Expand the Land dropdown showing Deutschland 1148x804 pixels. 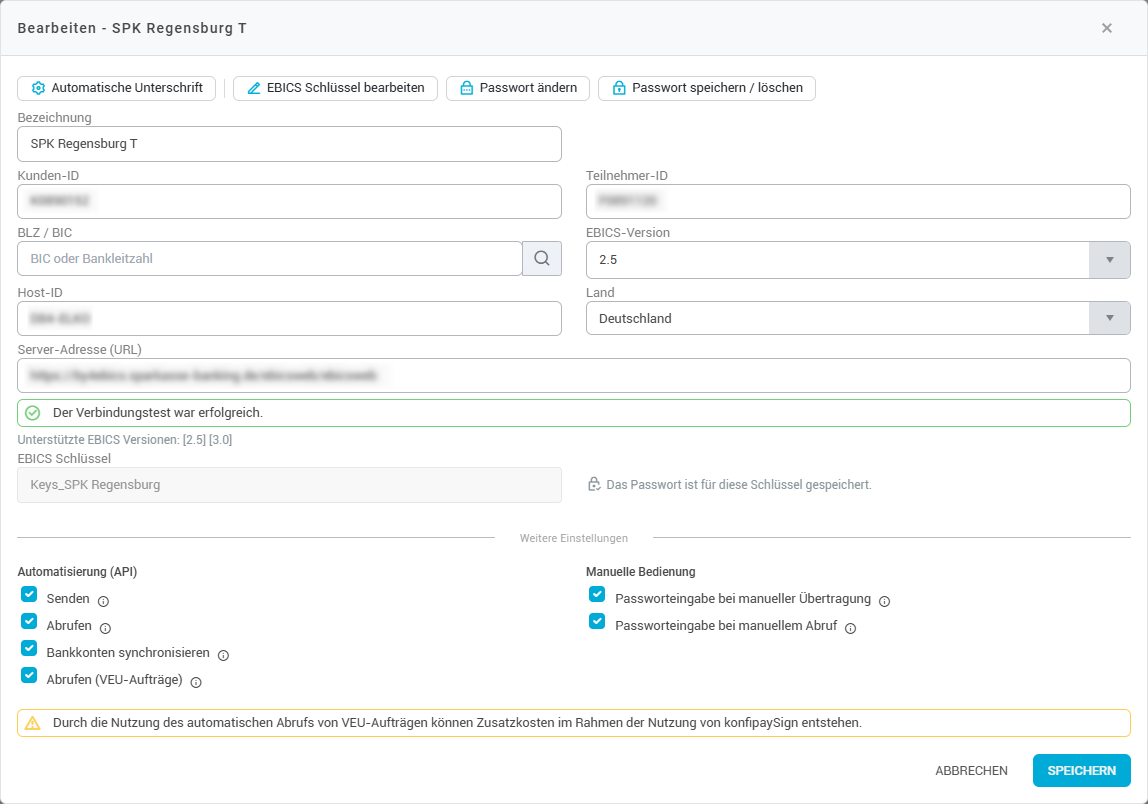point(1108,319)
